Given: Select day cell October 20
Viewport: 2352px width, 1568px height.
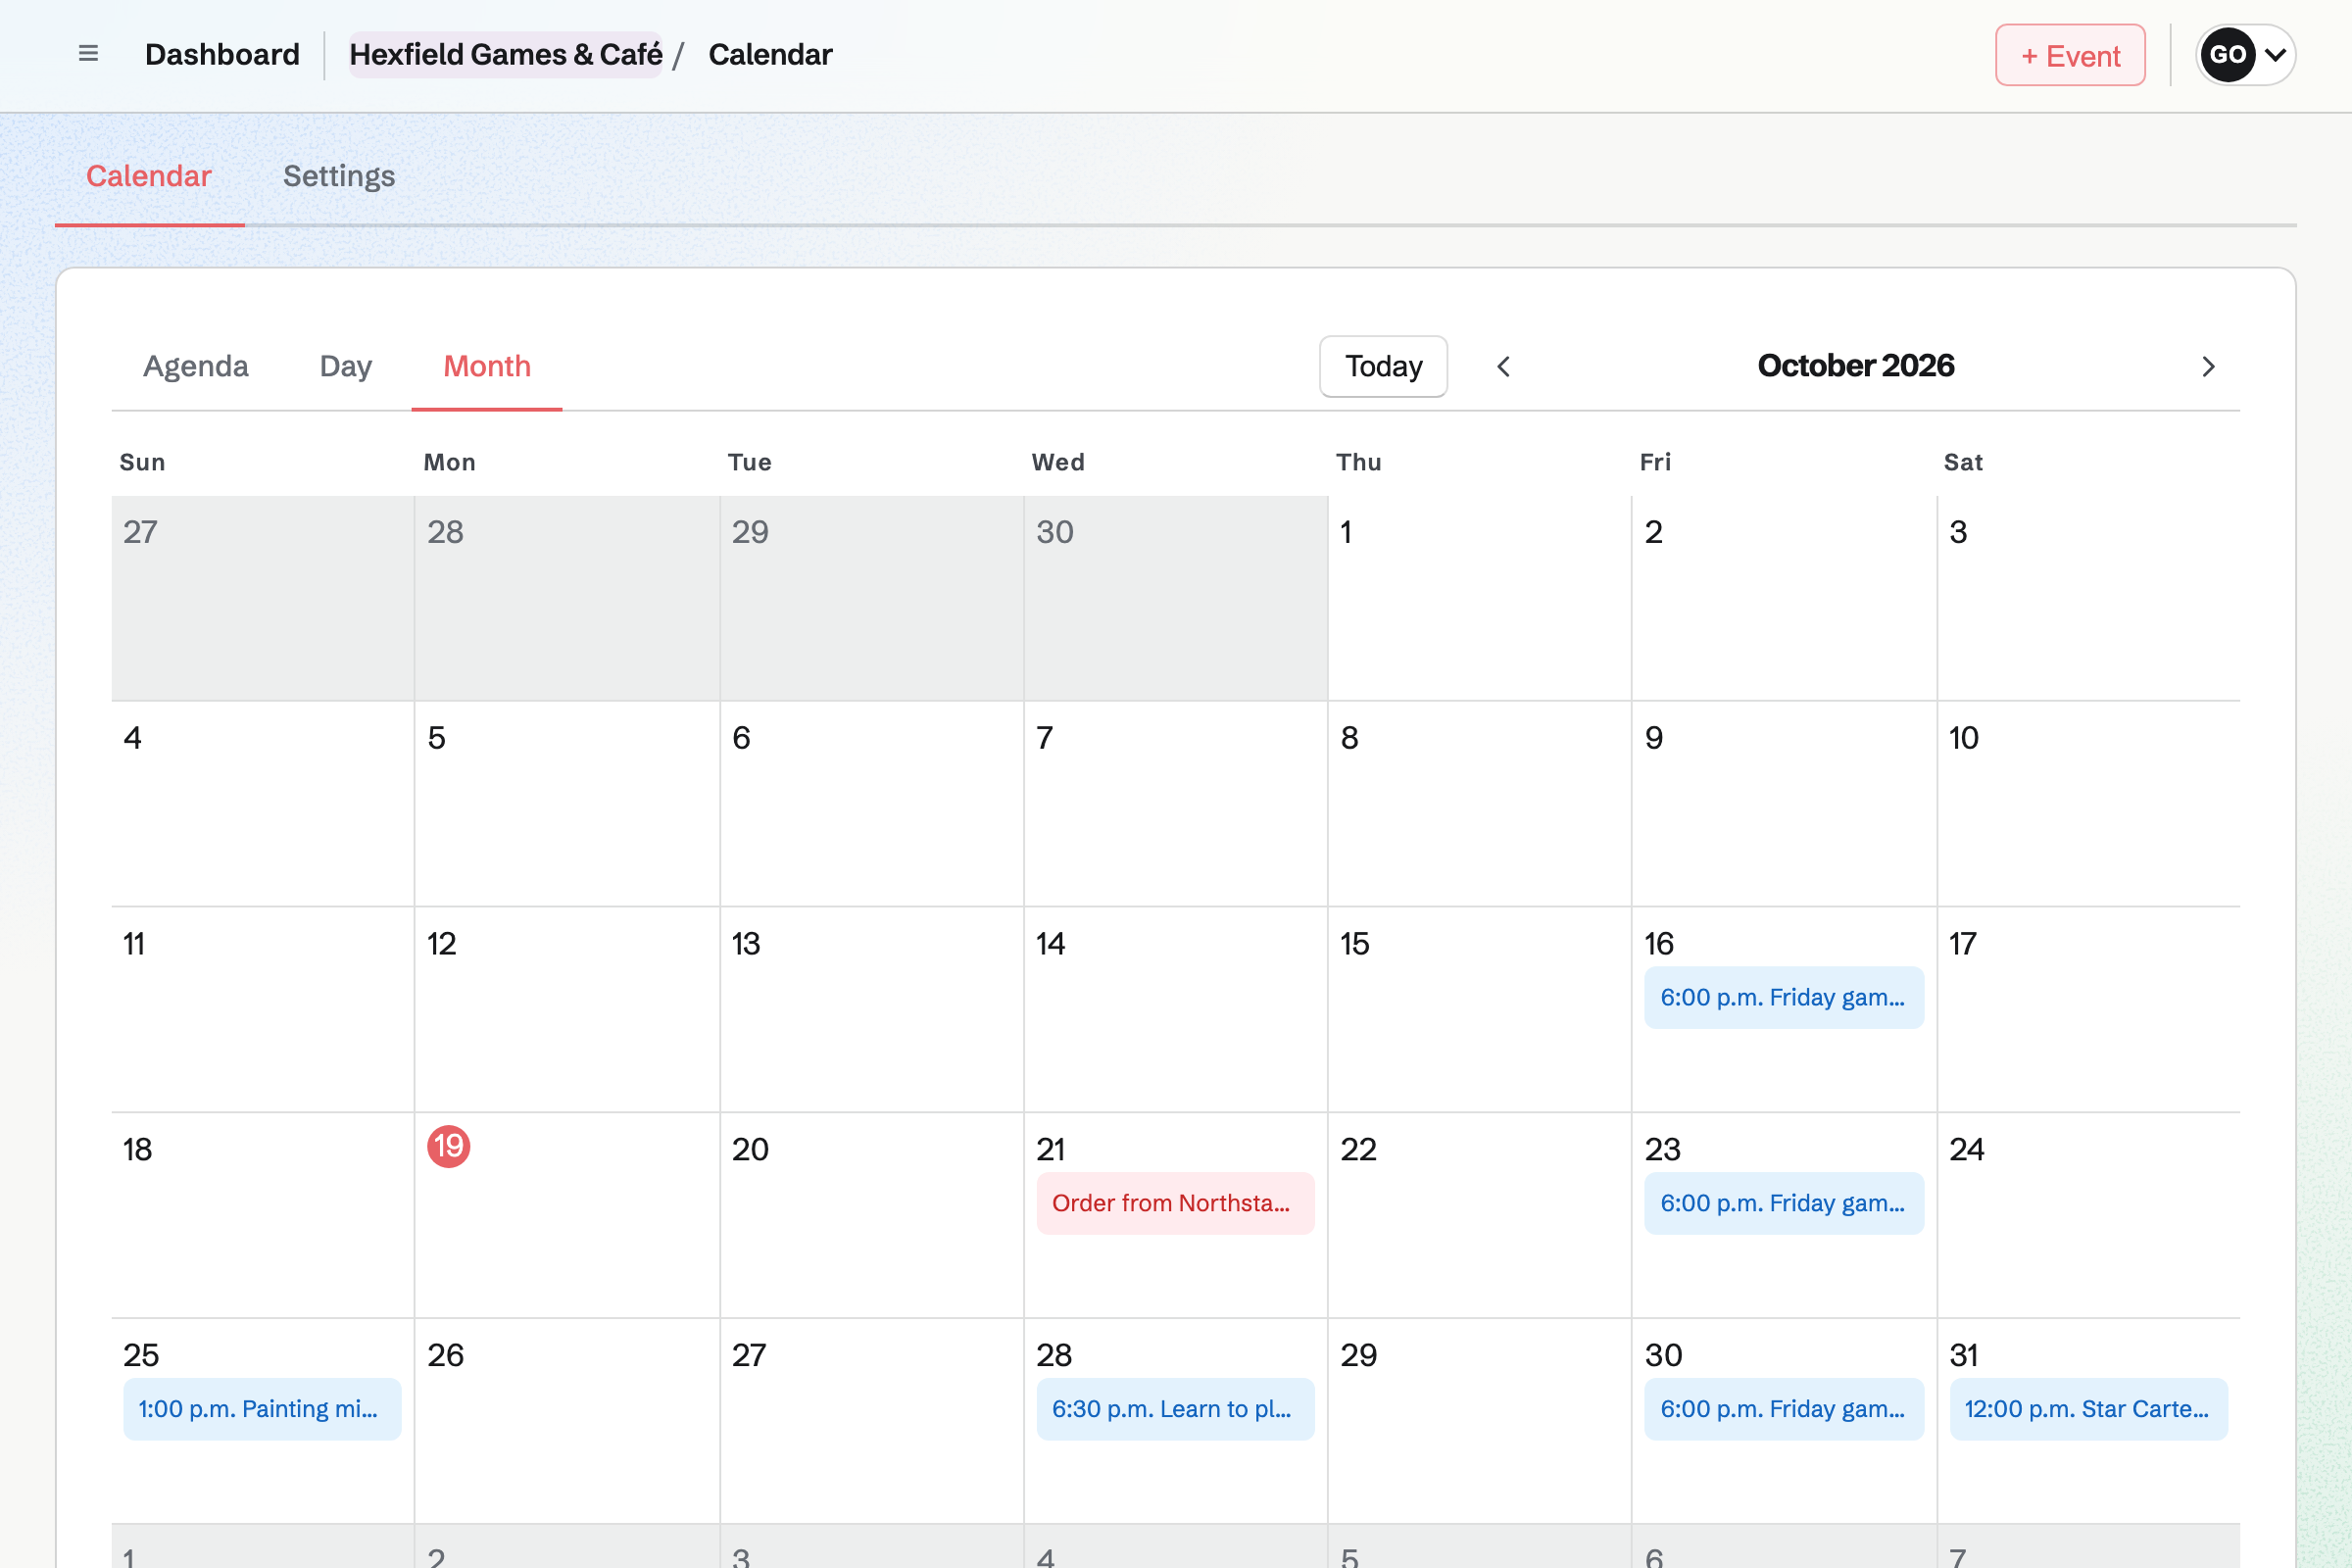Looking at the screenshot, I should (x=871, y=1216).
